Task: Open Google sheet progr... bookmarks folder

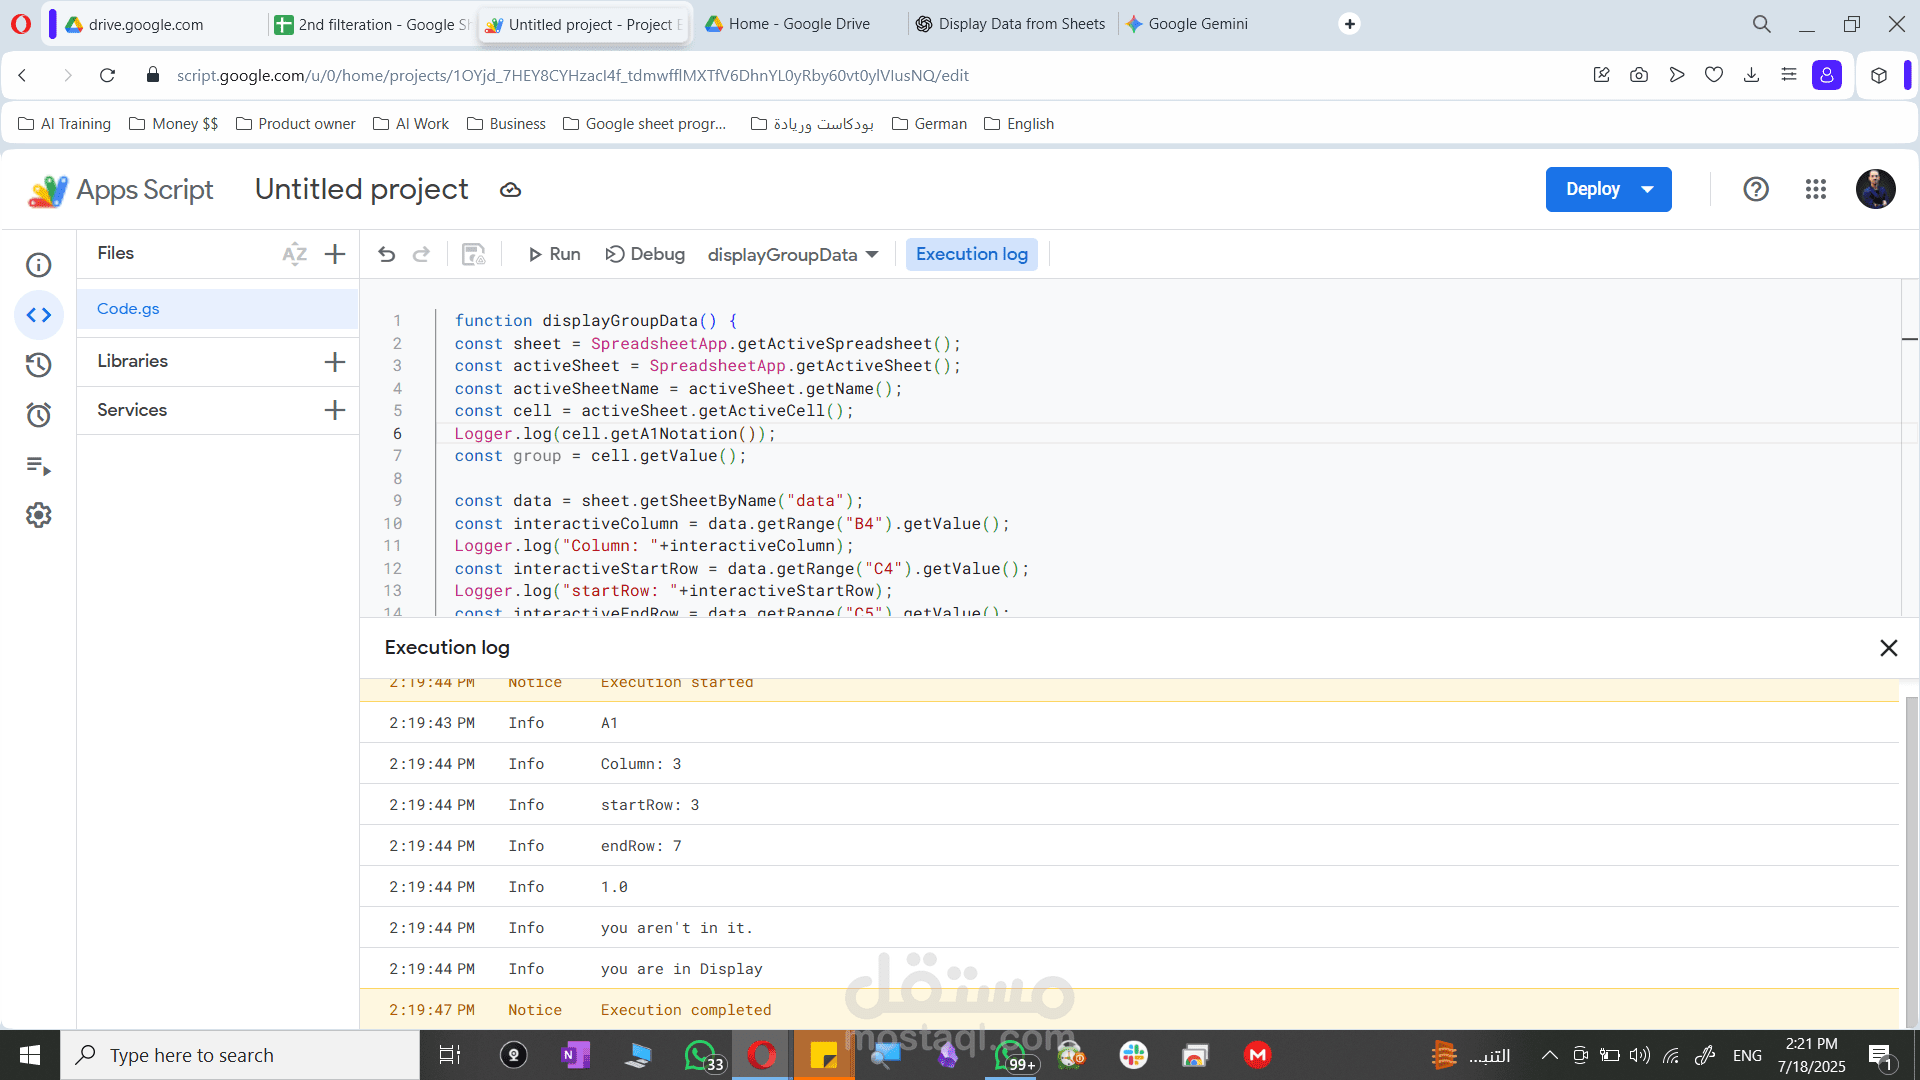Action: pos(645,124)
